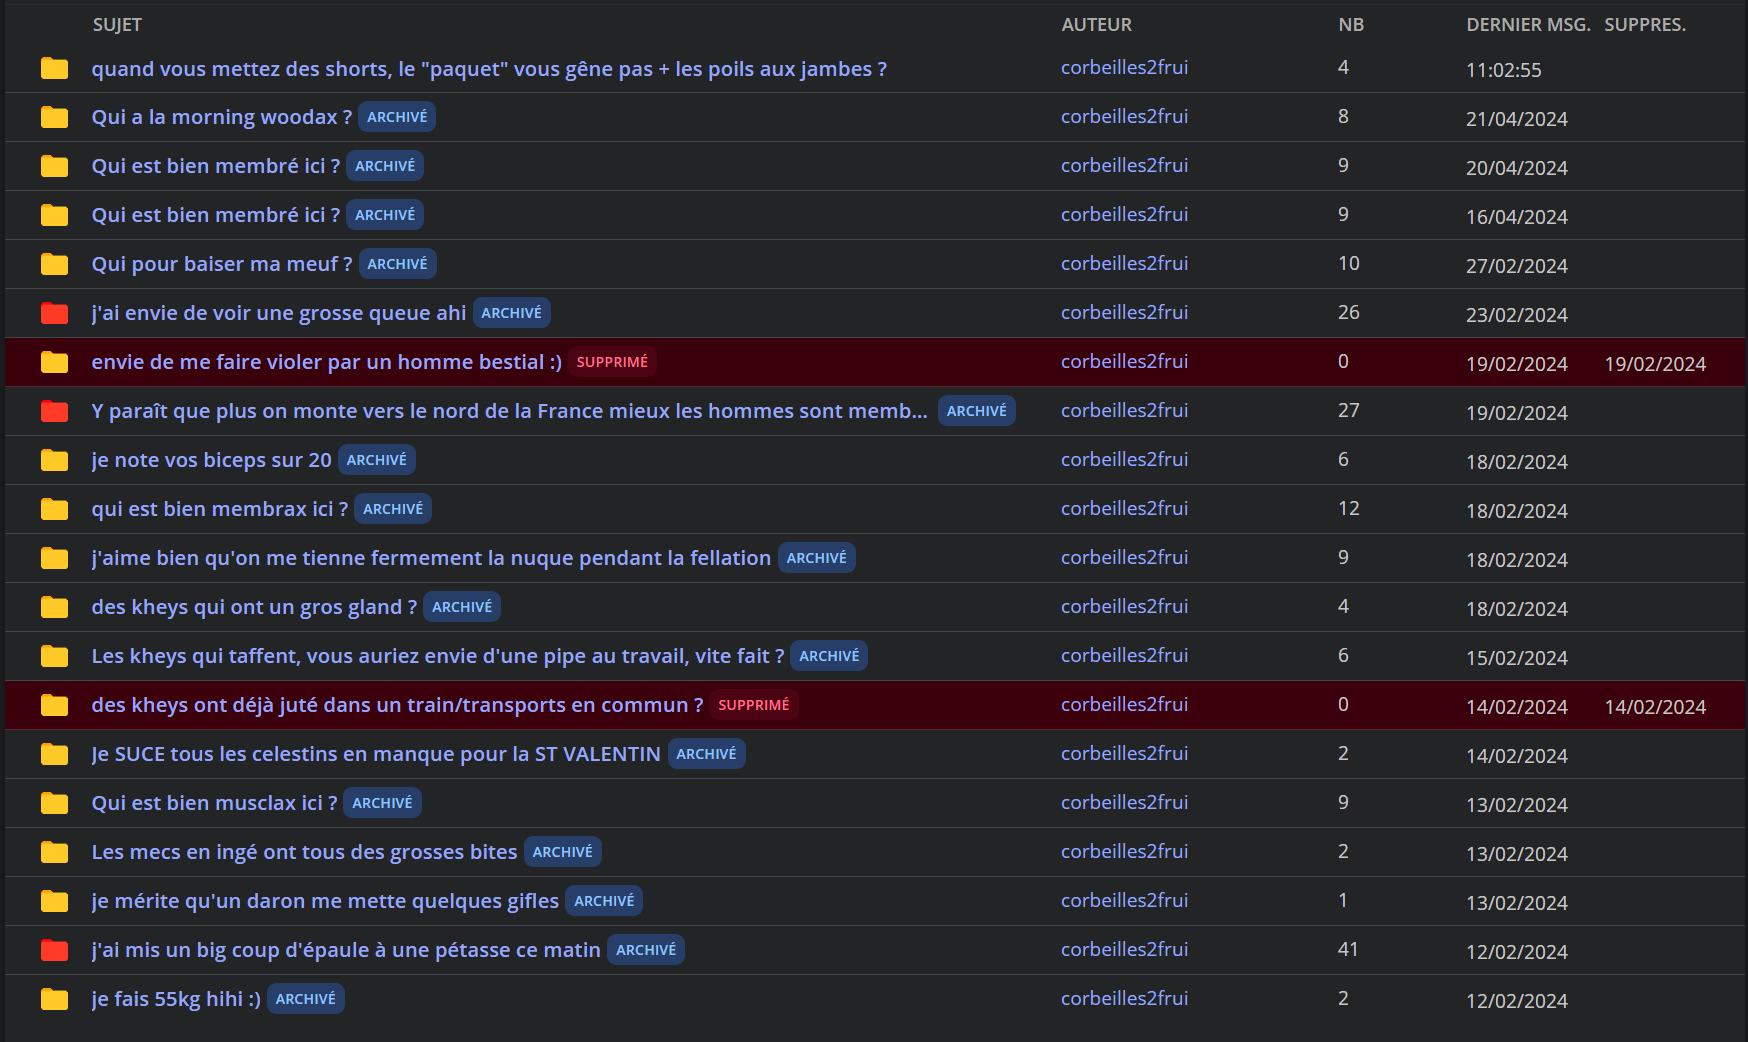
Task: Select folder icon beside "quand vous mettez des shorts" topic
Action: point(54,69)
